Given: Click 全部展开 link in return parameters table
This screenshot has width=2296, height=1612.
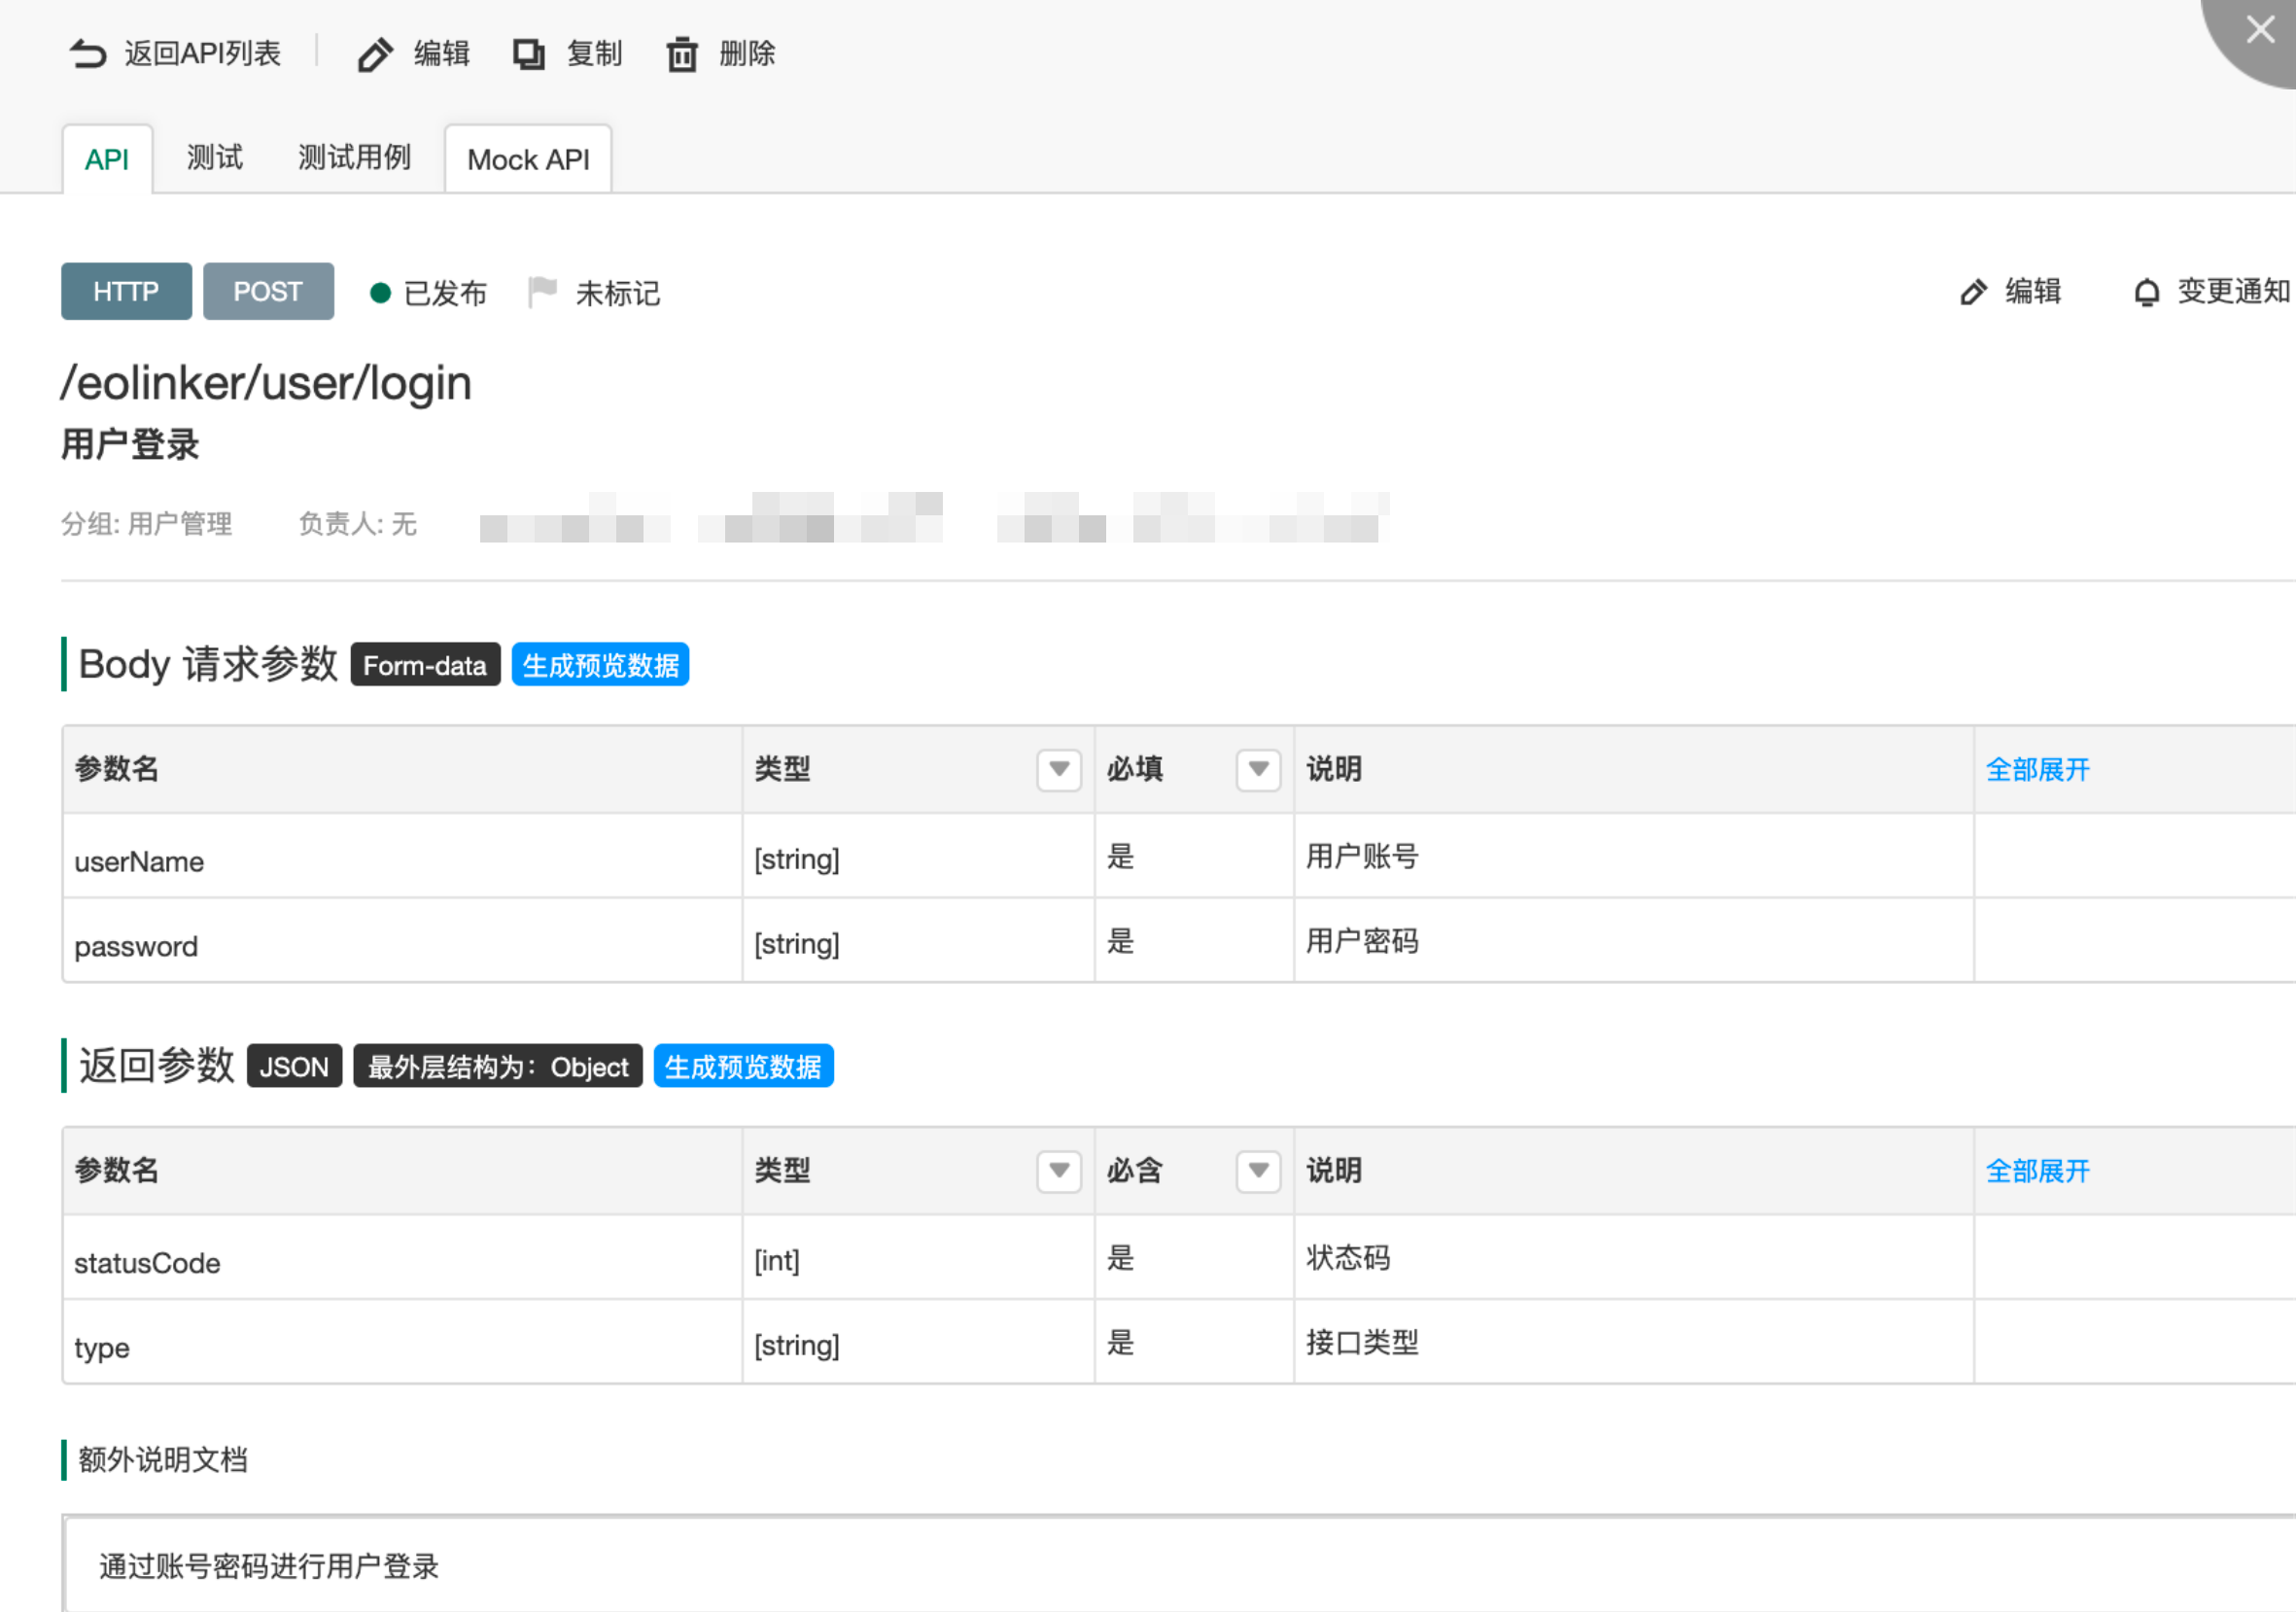Looking at the screenshot, I should [2036, 1170].
